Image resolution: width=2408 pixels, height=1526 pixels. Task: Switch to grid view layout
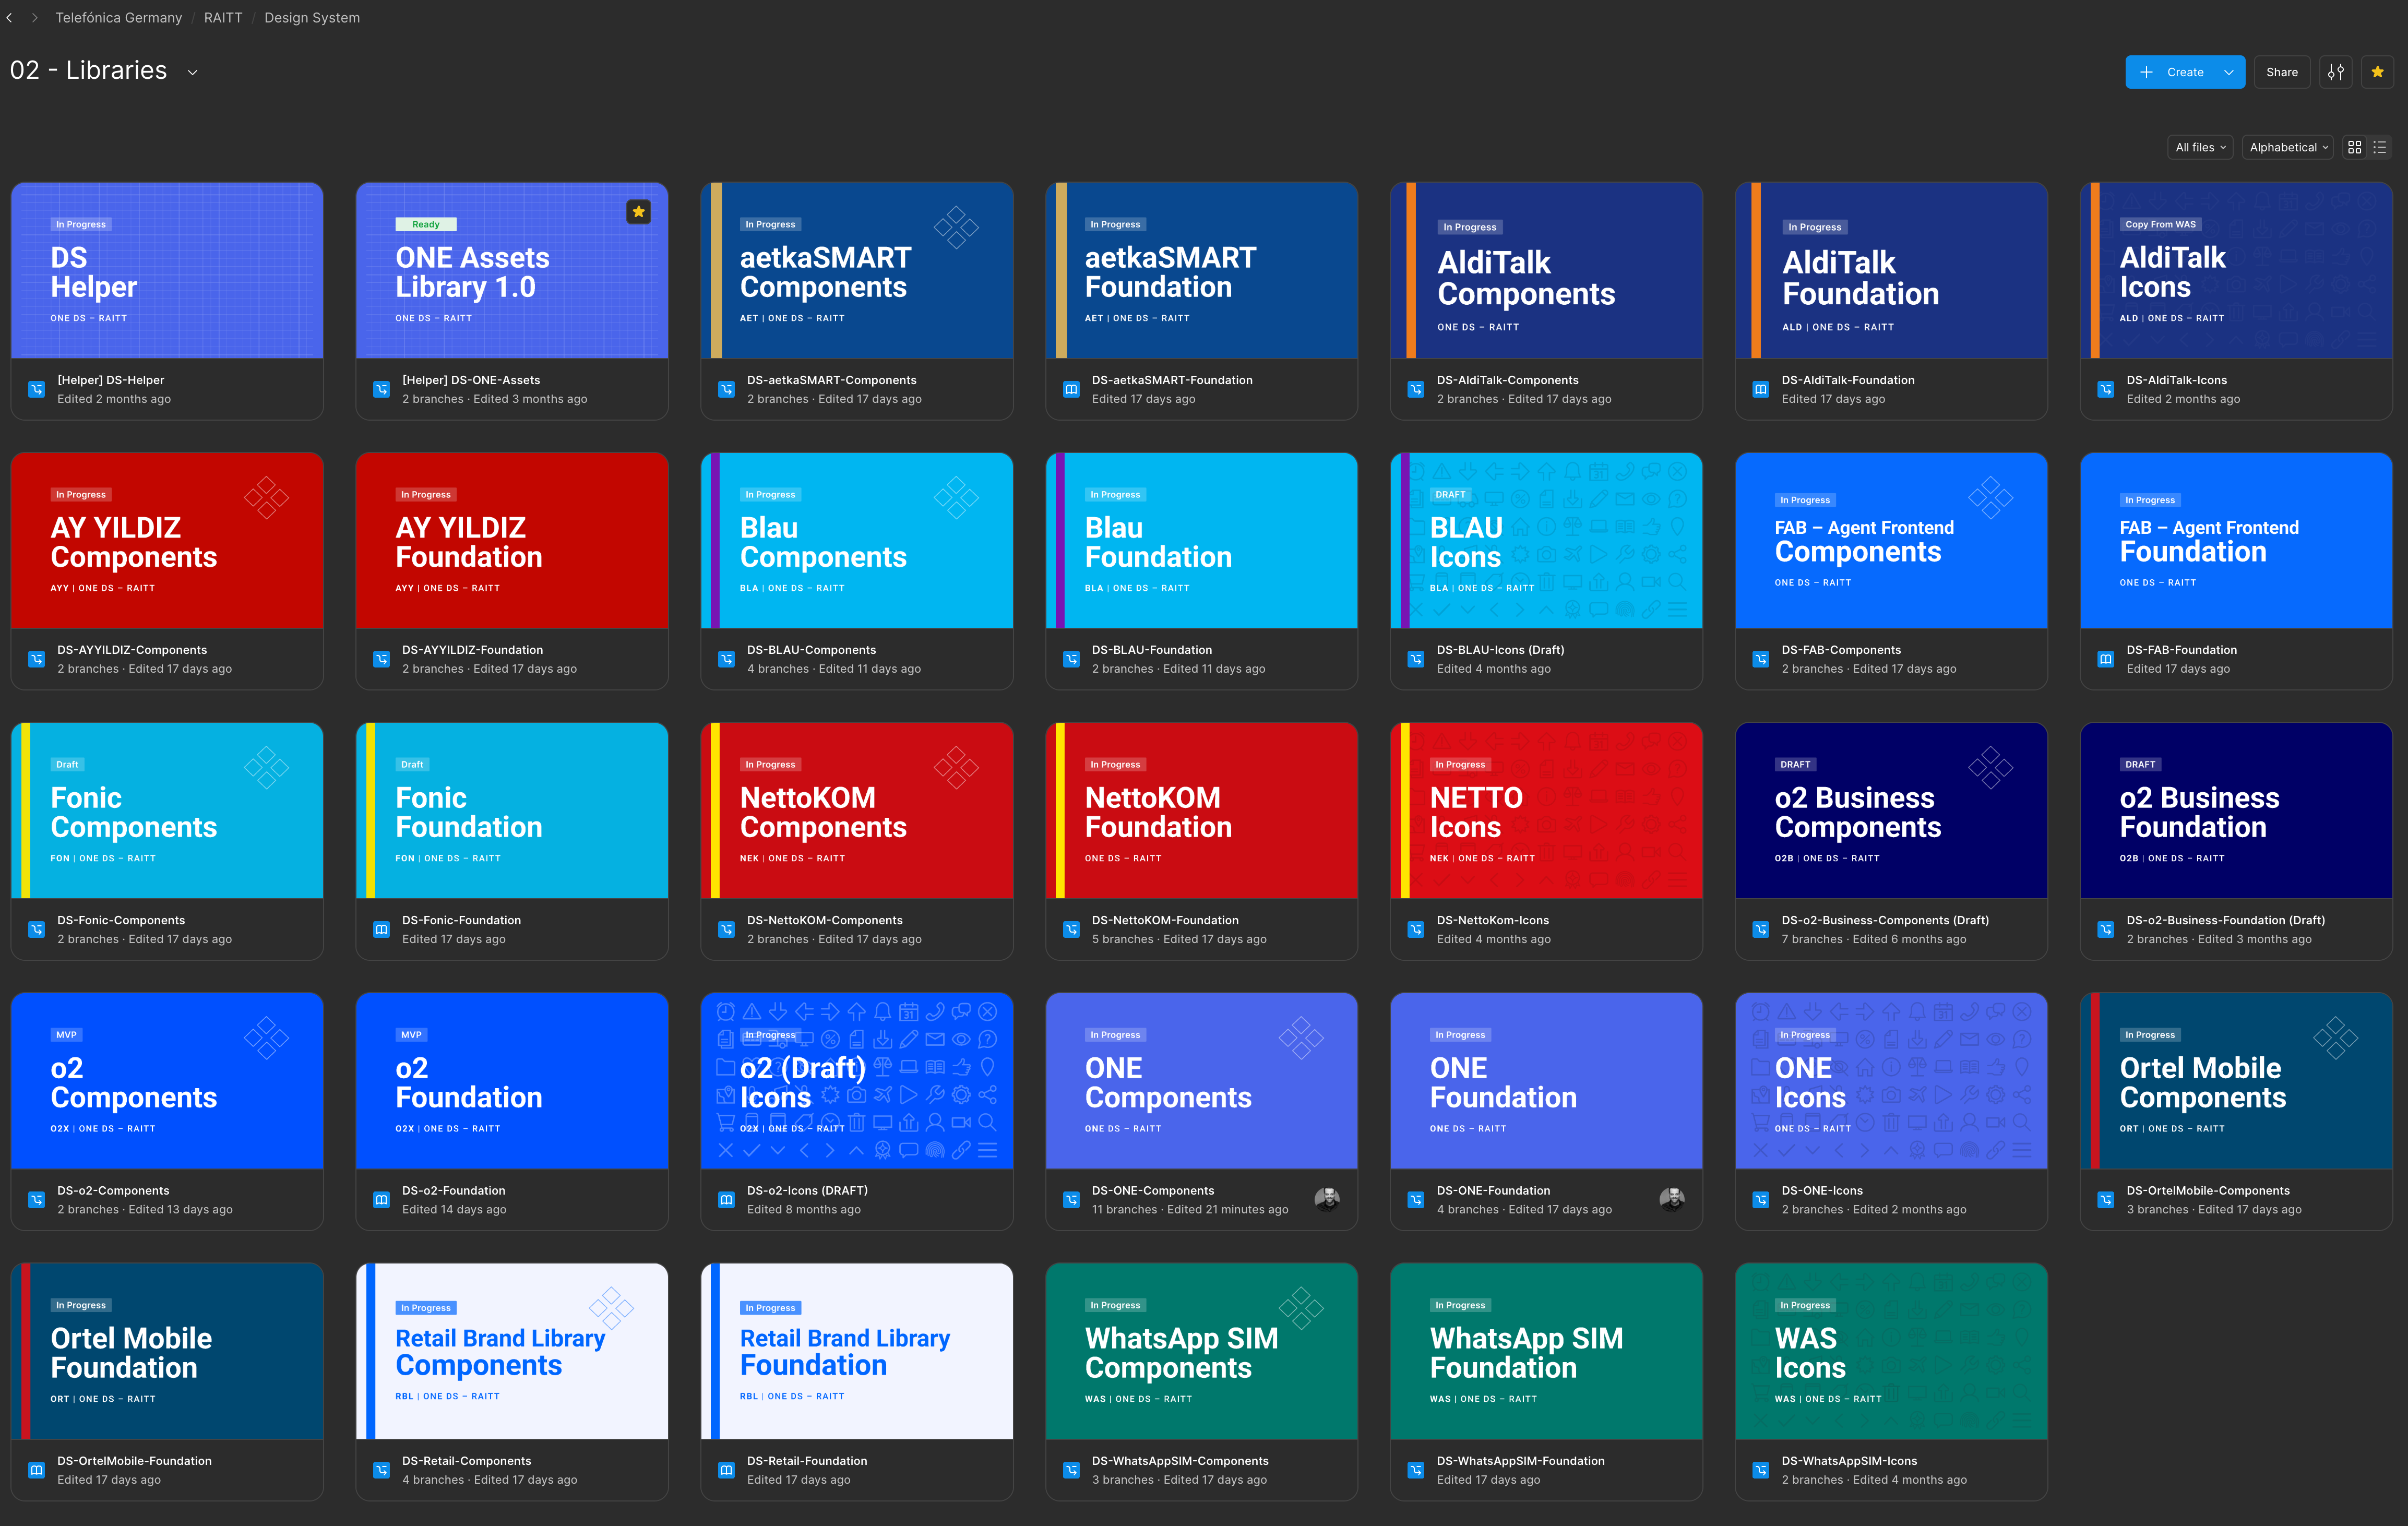[2354, 147]
